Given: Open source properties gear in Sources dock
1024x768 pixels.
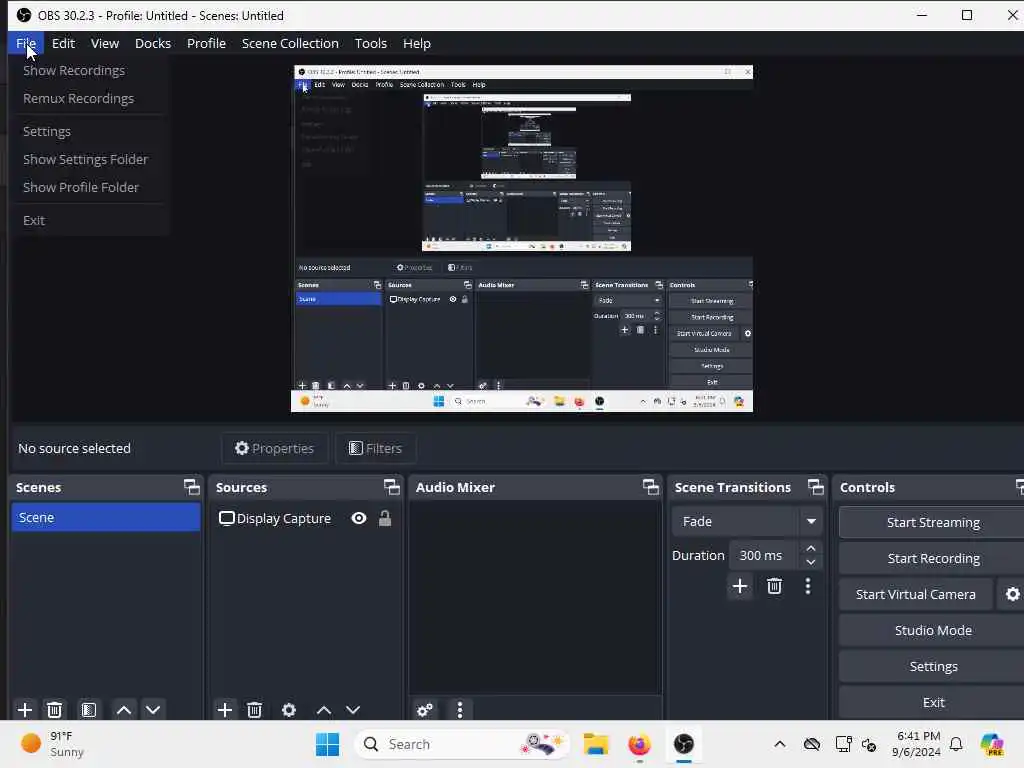Looking at the screenshot, I should tap(289, 709).
